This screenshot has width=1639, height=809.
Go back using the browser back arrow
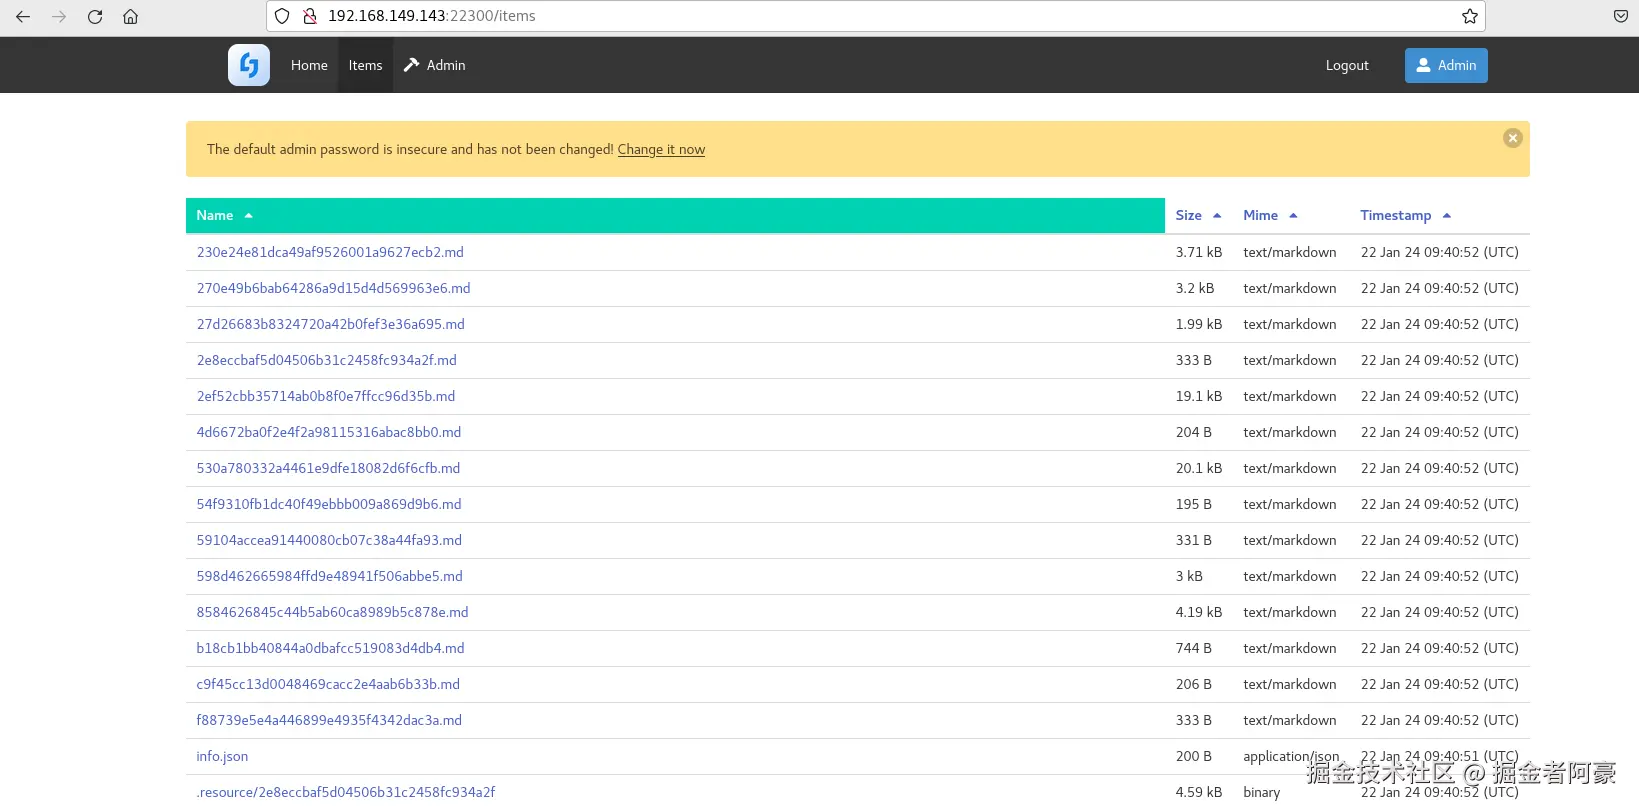[x=23, y=16]
